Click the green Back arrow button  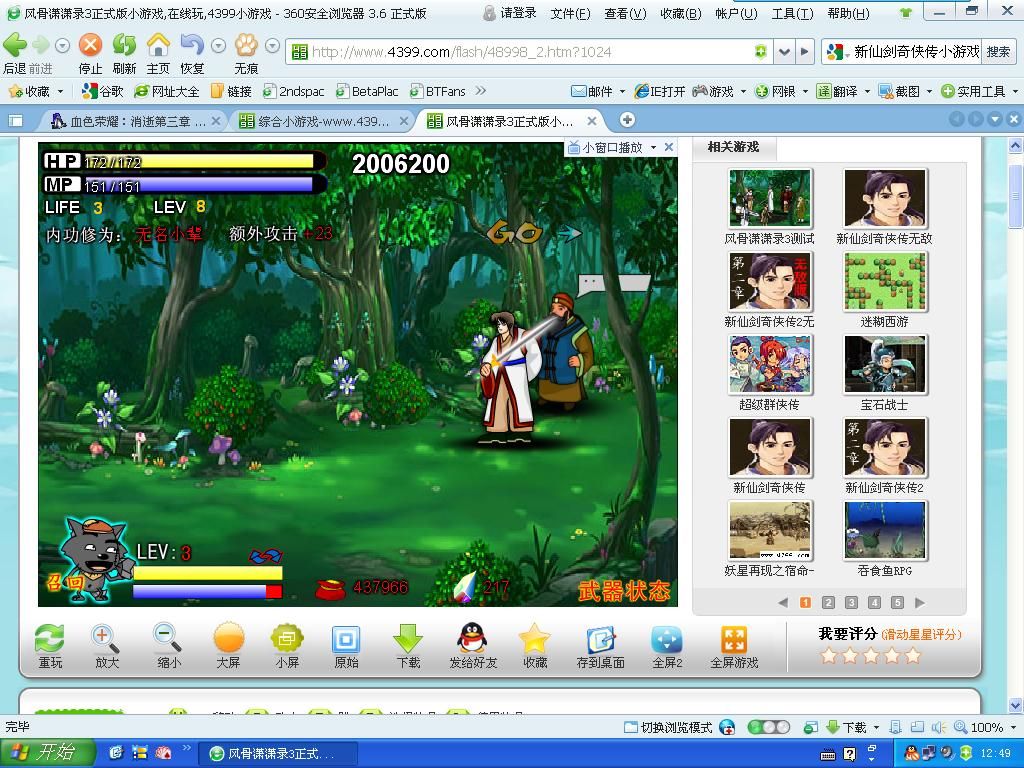14,46
